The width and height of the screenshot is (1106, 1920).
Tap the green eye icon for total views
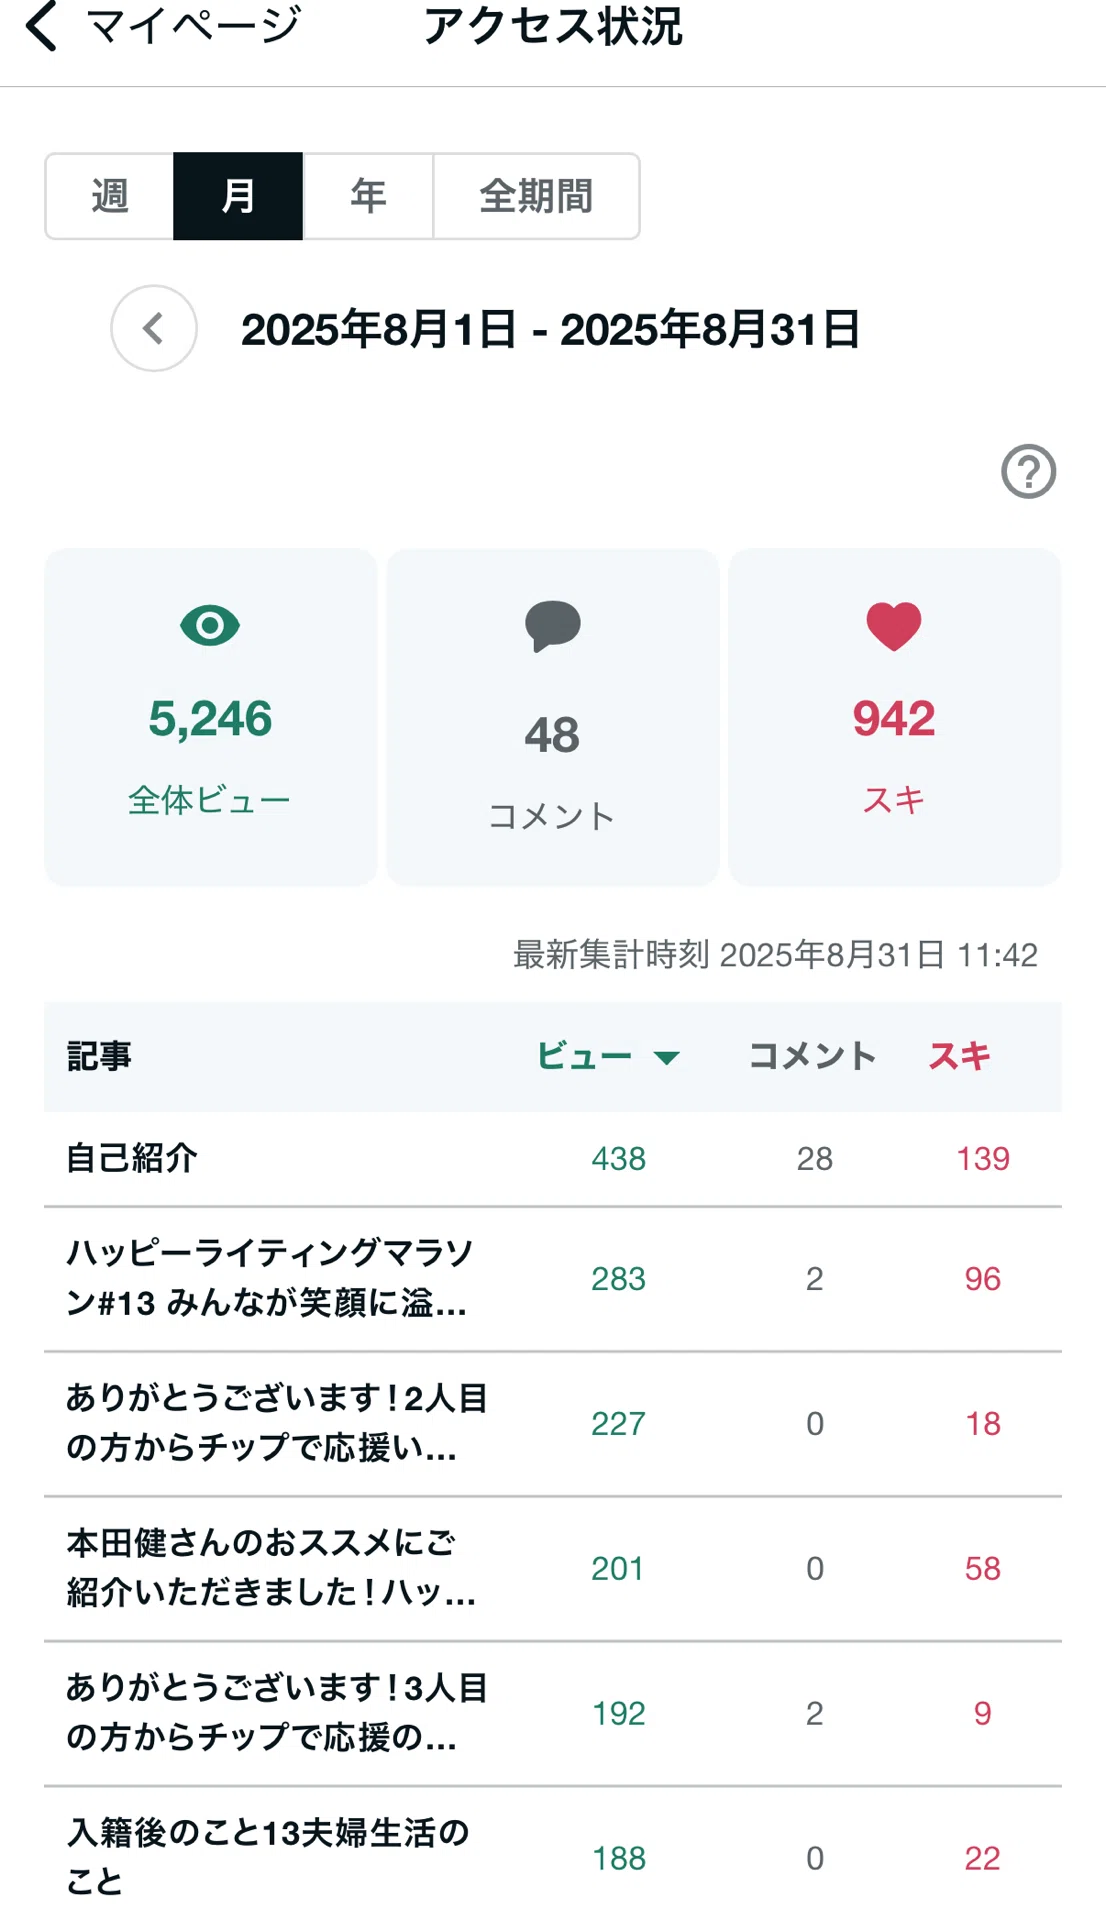210,626
